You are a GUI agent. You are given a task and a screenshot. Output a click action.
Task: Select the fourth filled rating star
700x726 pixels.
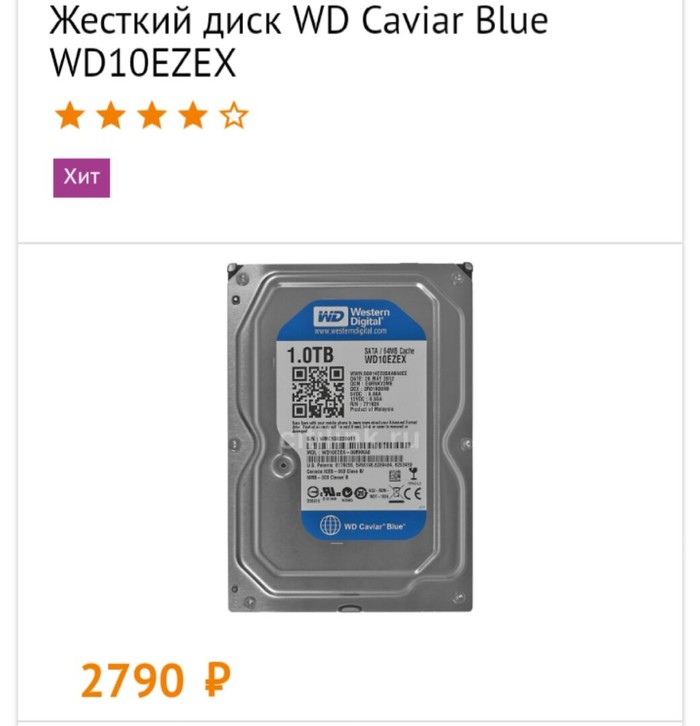[x=193, y=115]
